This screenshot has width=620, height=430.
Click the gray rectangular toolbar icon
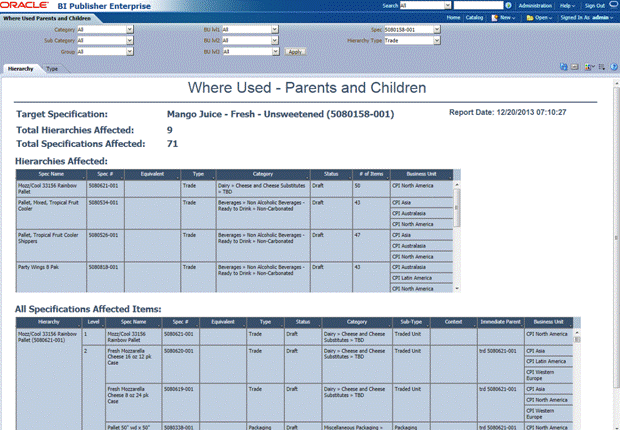(x=575, y=67)
